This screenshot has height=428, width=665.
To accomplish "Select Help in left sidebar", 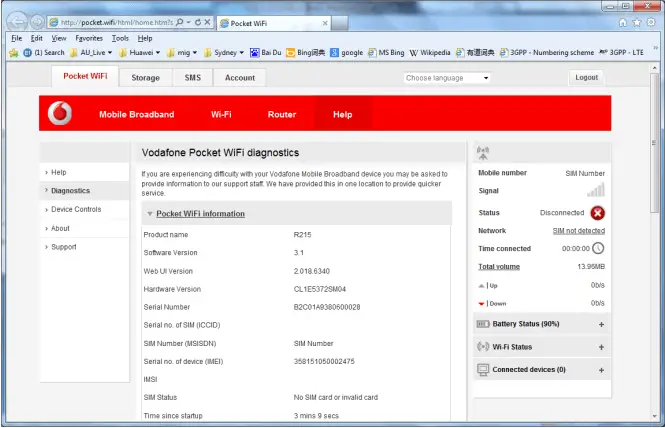I will [85, 172].
